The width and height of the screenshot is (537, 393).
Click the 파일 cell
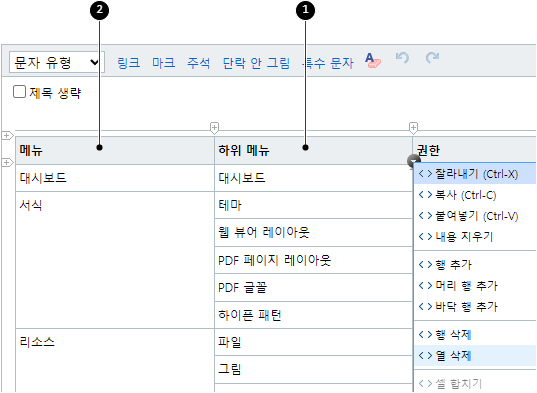point(313,342)
